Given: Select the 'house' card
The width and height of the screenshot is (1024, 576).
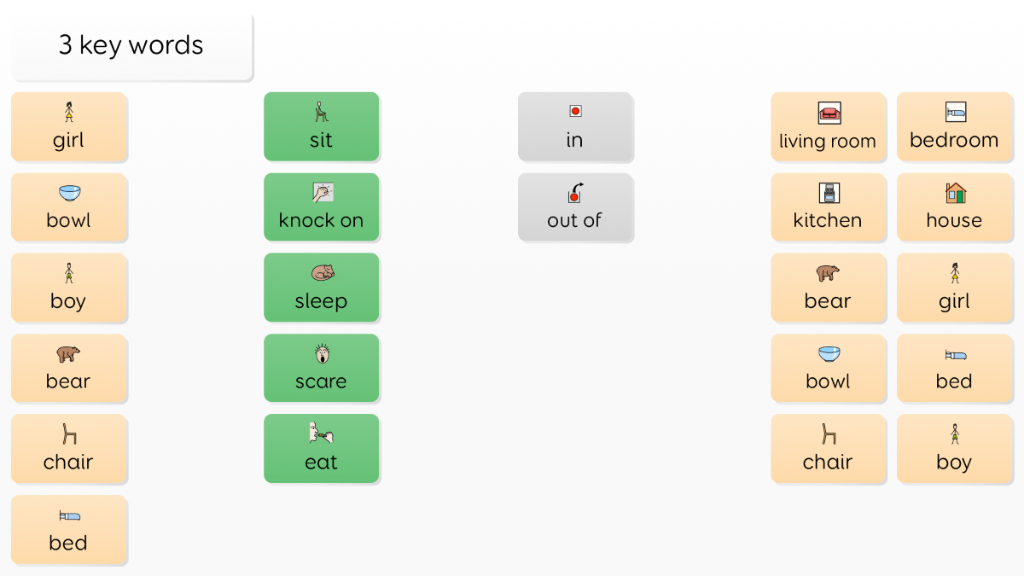Looking at the screenshot, I should [955, 207].
